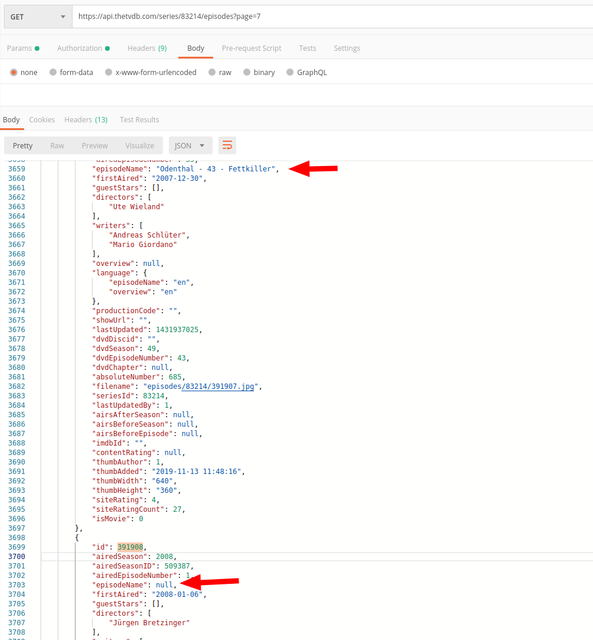Viewport: 593px width, 640px height.
Task: Open the request Headers (9) tab
Action: coord(147,48)
